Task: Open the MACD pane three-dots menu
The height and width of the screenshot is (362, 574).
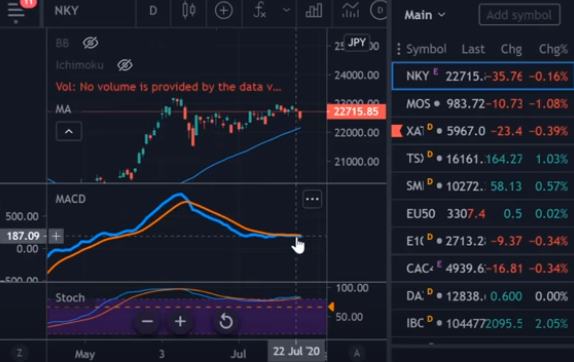Action: (312, 199)
